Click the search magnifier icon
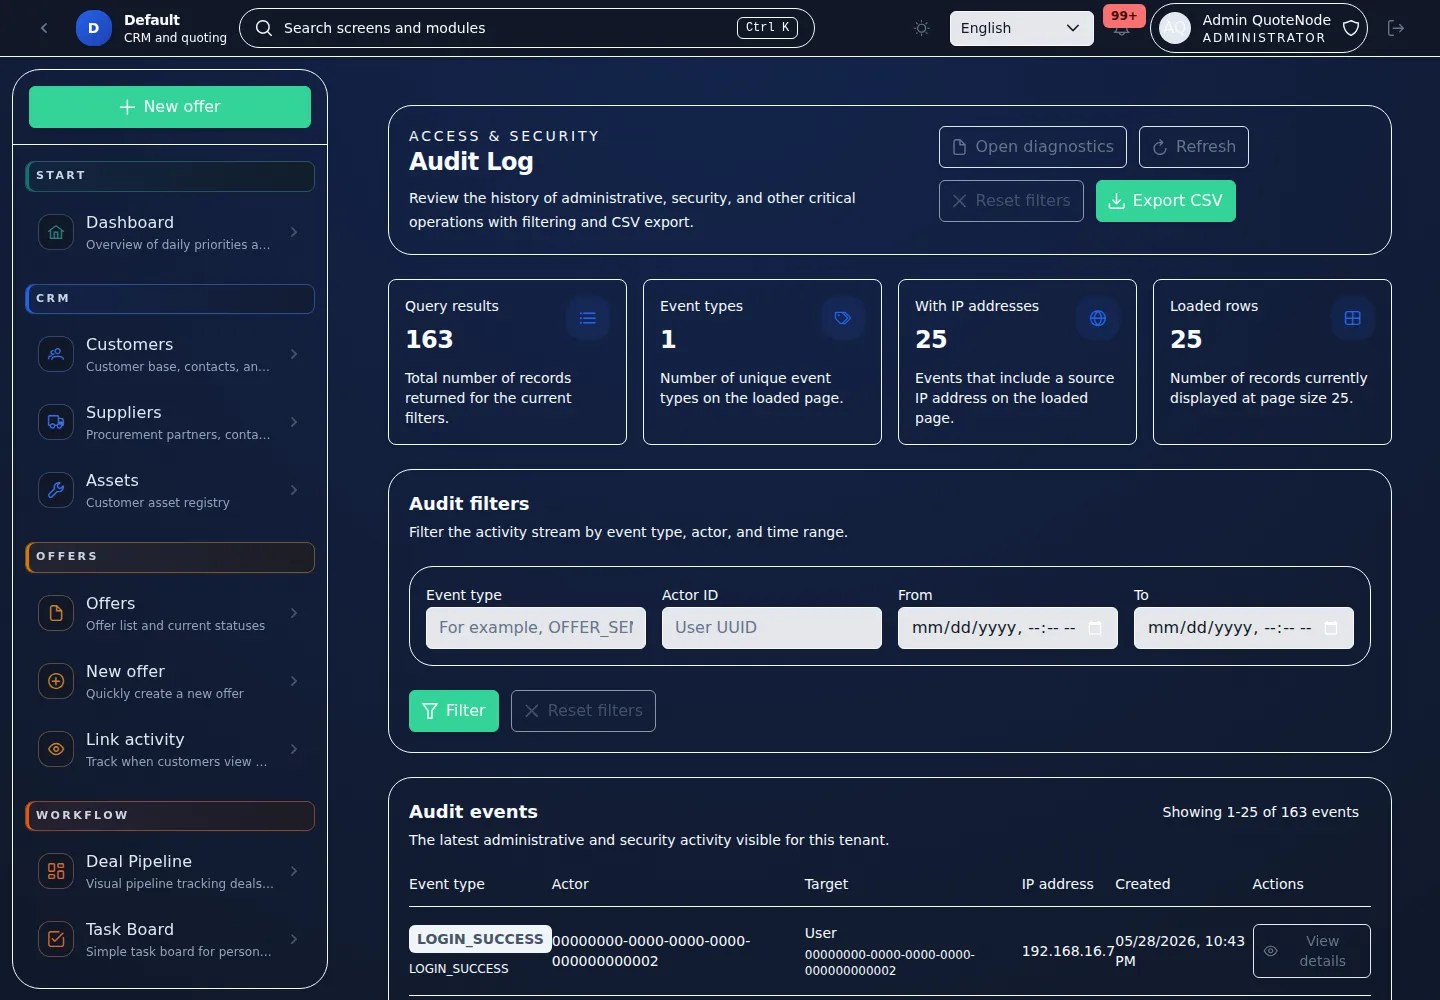 click(x=264, y=28)
